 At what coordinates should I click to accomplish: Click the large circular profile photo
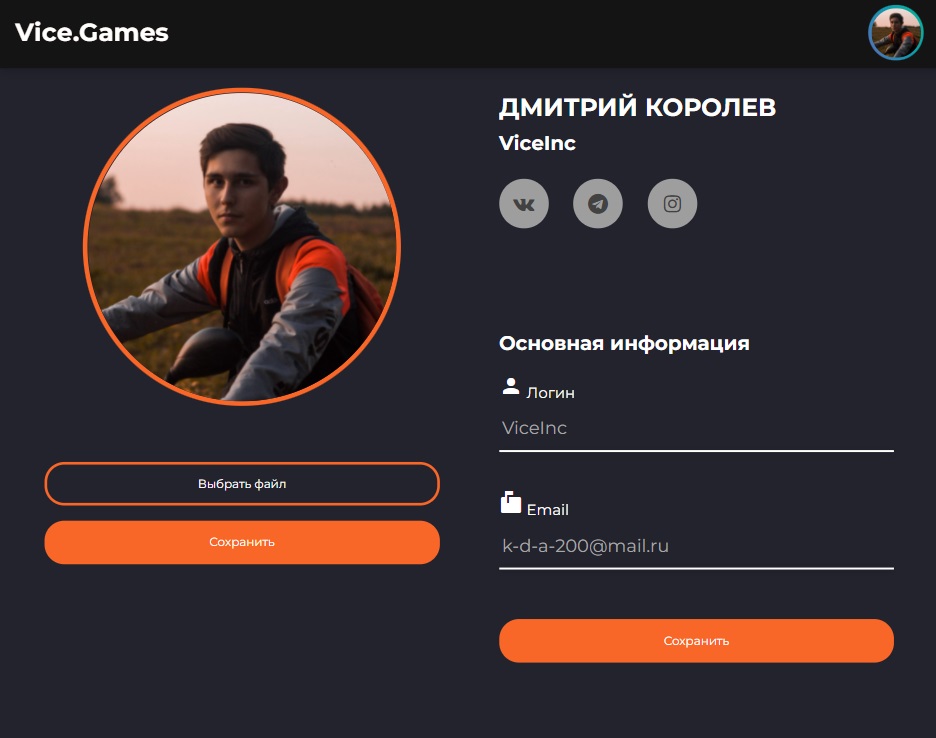pos(242,247)
